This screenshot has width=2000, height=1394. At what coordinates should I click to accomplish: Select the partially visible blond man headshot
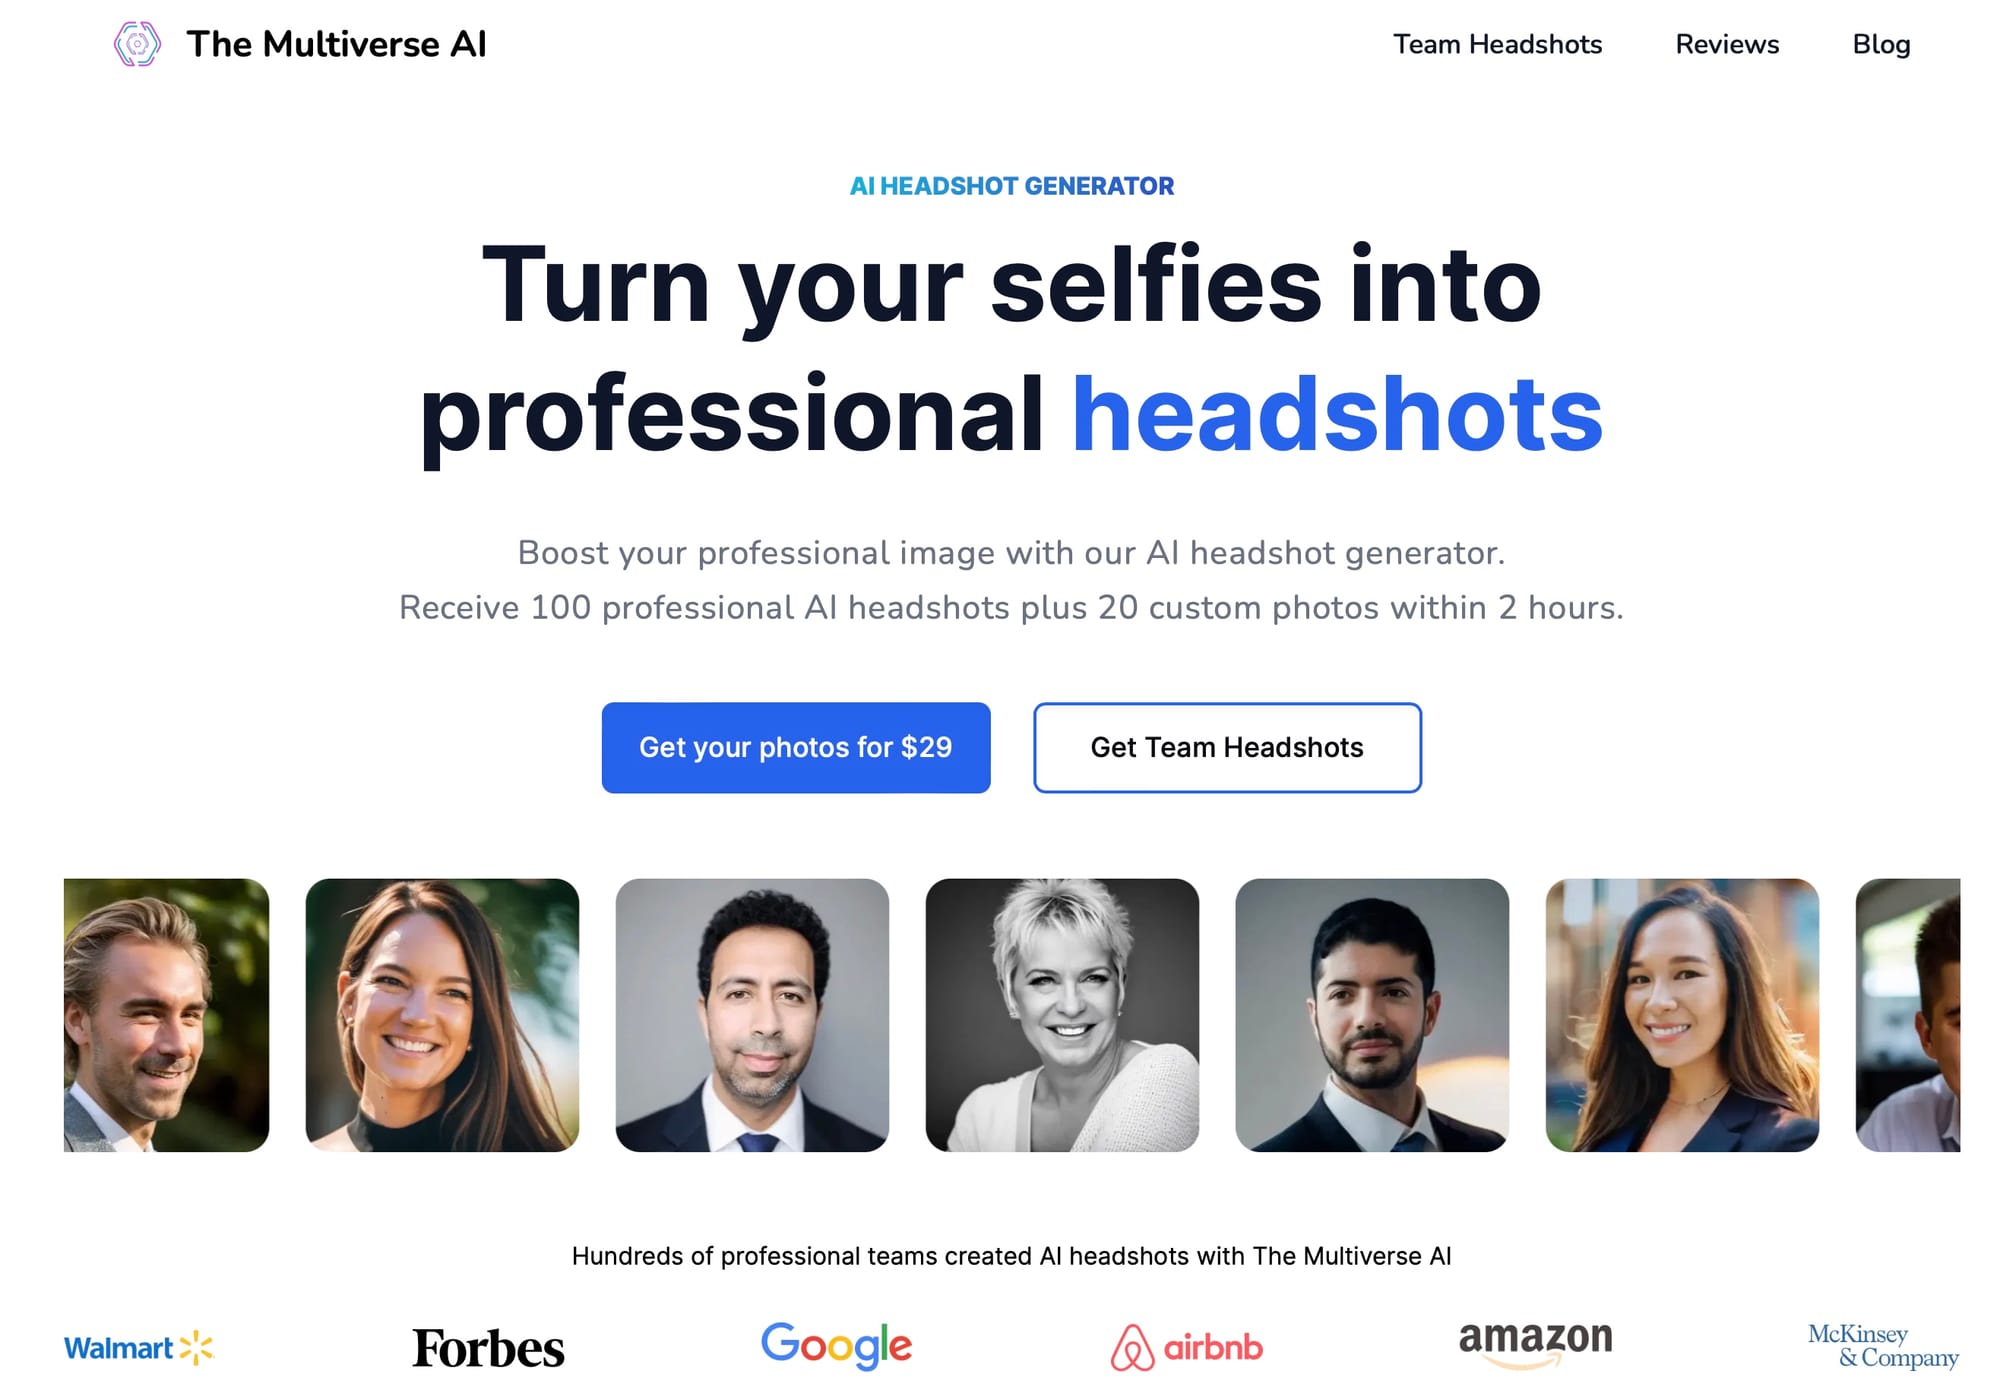coord(166,1015)
